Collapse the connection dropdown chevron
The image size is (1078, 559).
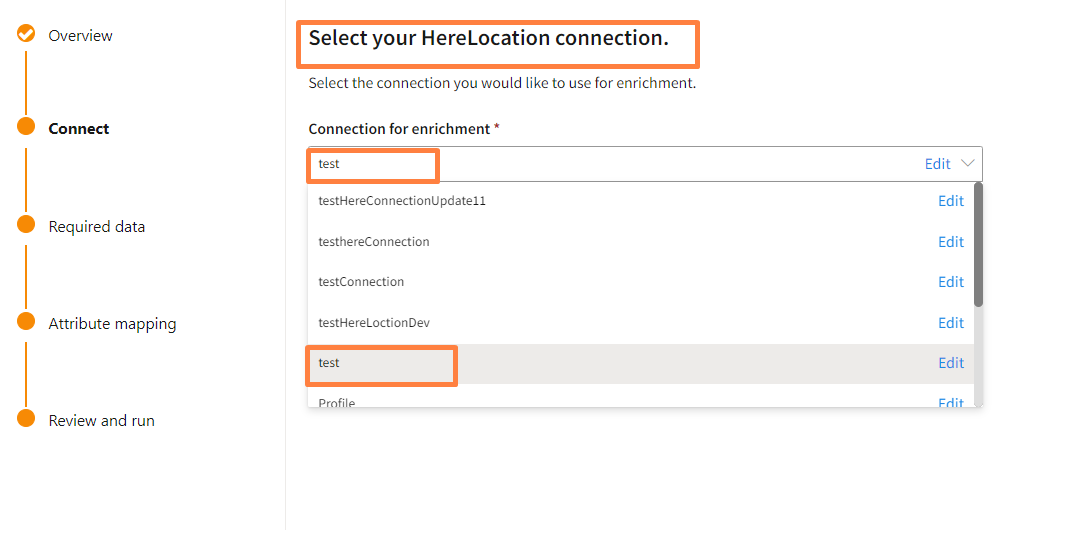967,164
